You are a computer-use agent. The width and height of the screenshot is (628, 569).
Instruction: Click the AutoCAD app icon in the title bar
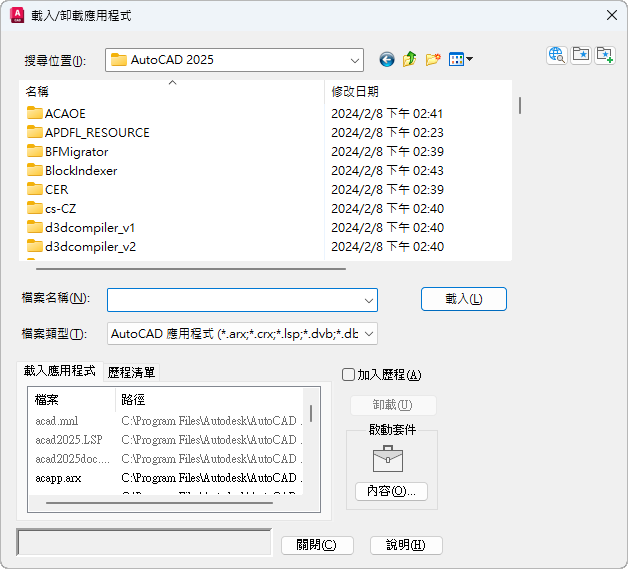pos(17,16)
